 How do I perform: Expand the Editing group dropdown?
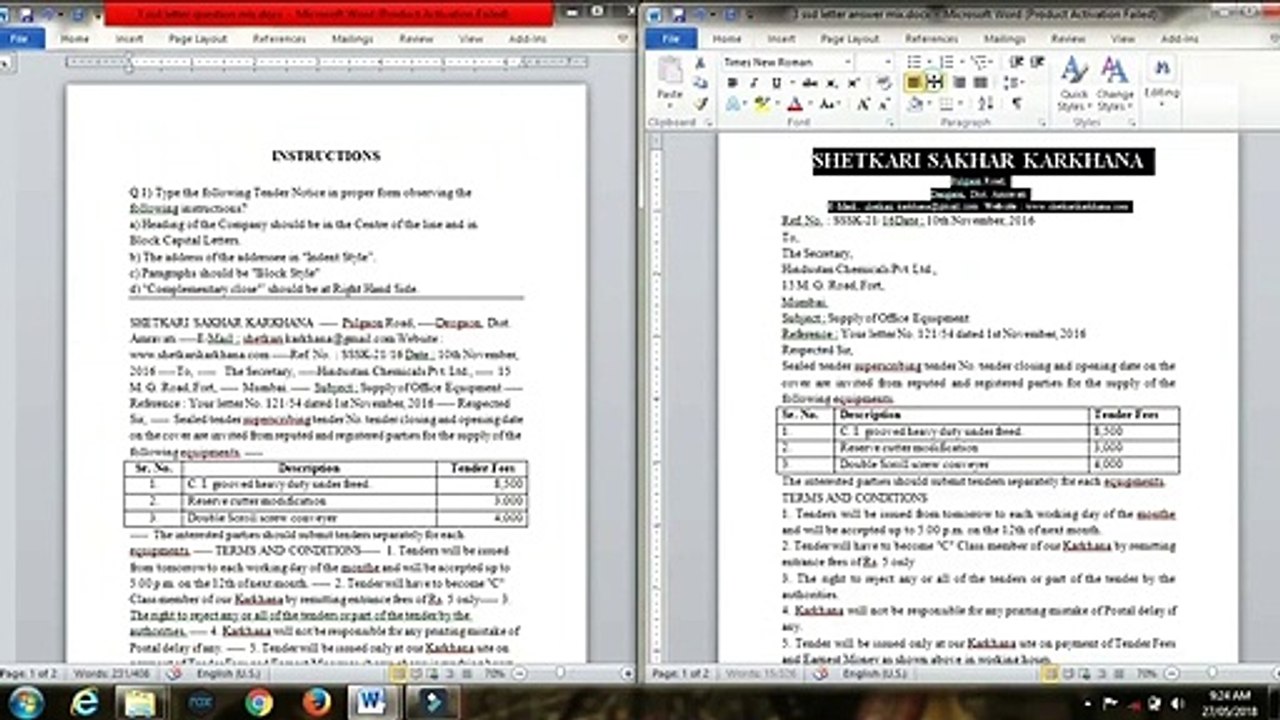pos(1162,80)
